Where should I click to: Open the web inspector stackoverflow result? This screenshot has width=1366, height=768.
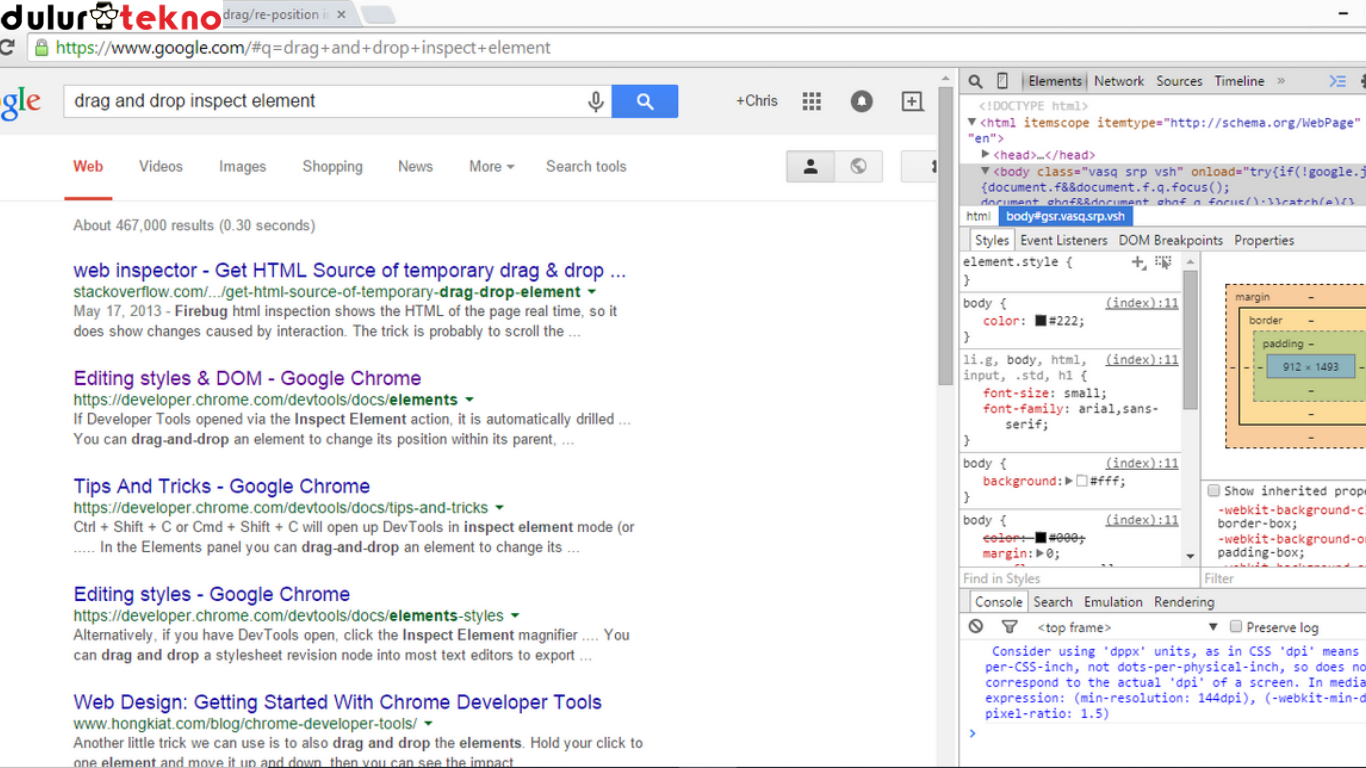350,271
